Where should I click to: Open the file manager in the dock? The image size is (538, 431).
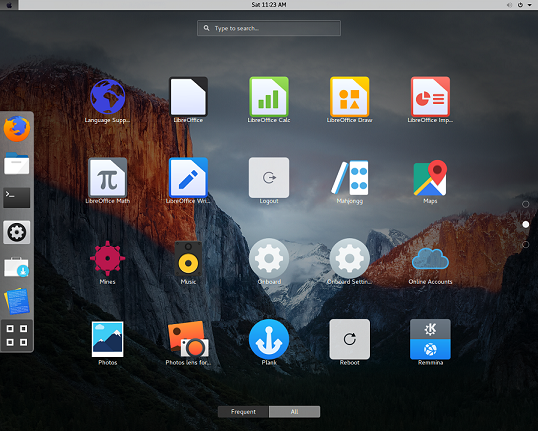17,163
